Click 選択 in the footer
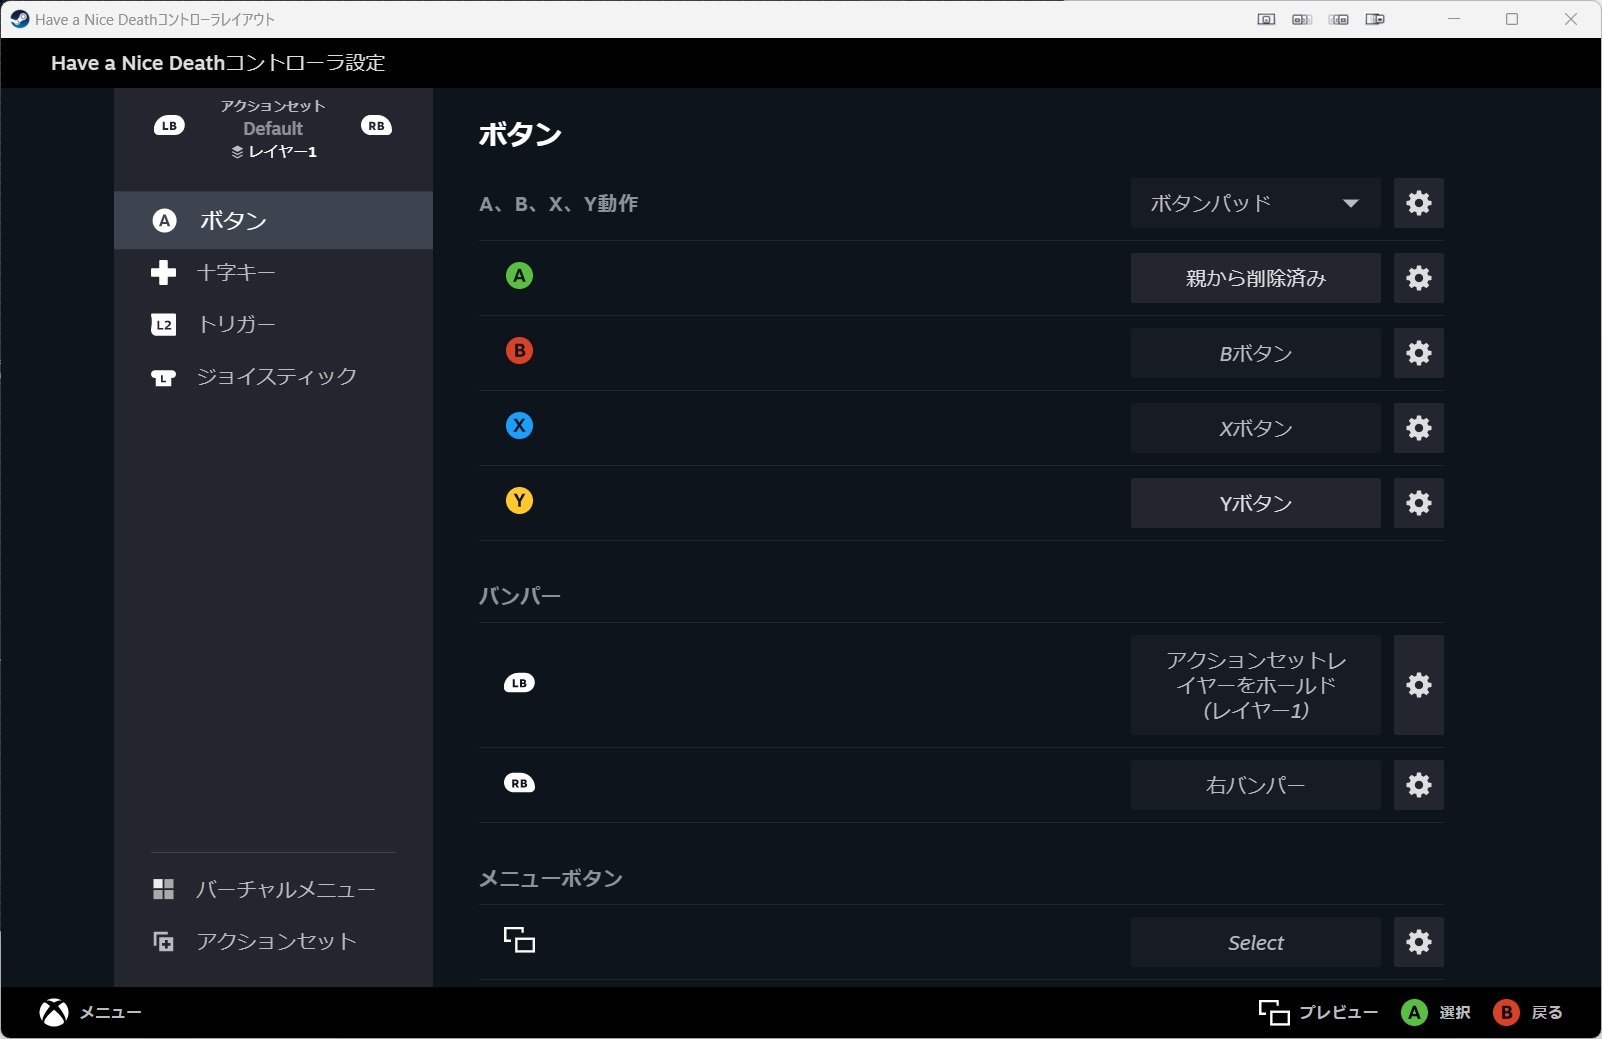Screen dimensions: 1602x1039 [1435, 1013]
